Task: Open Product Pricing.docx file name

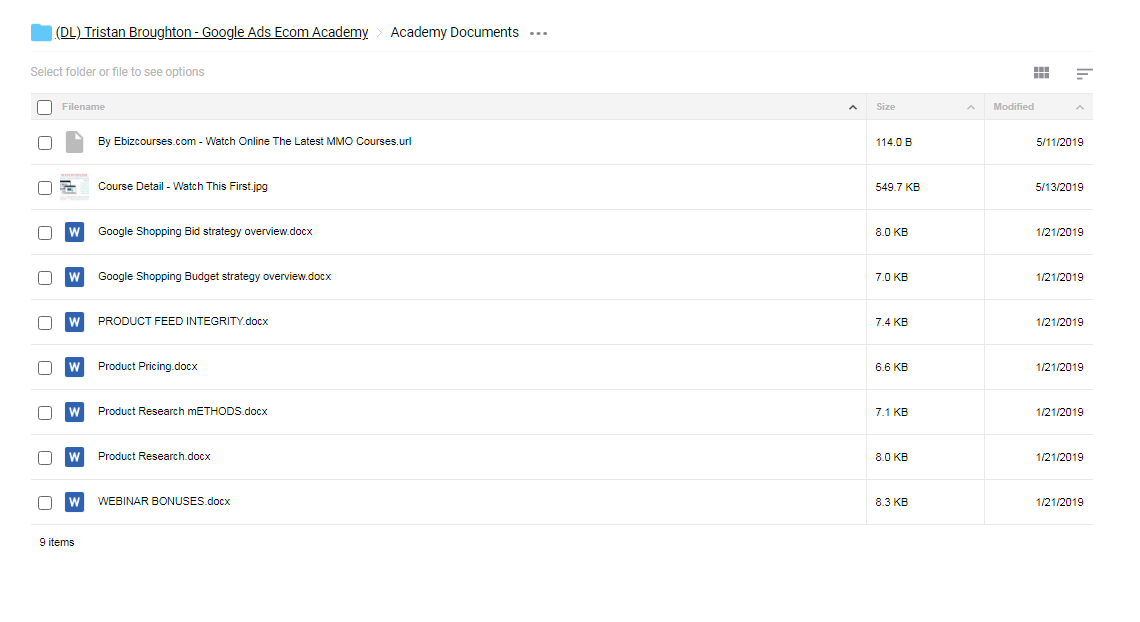Action: (x=148, y=367)
